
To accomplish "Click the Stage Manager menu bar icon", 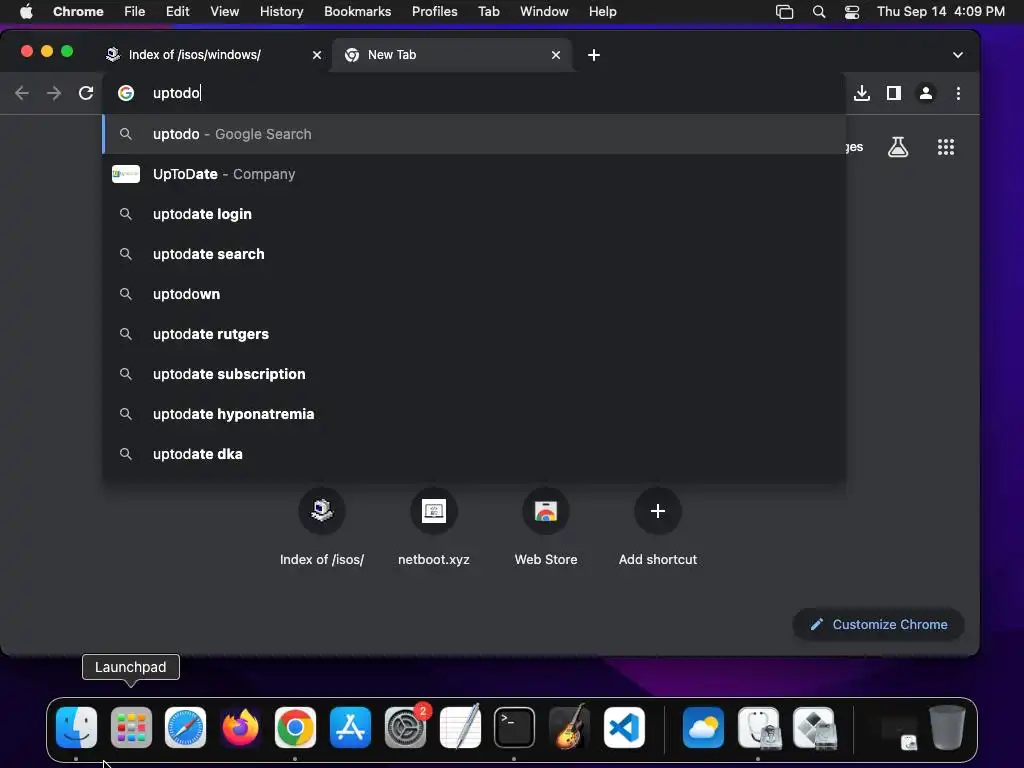I will coord(784,12).
